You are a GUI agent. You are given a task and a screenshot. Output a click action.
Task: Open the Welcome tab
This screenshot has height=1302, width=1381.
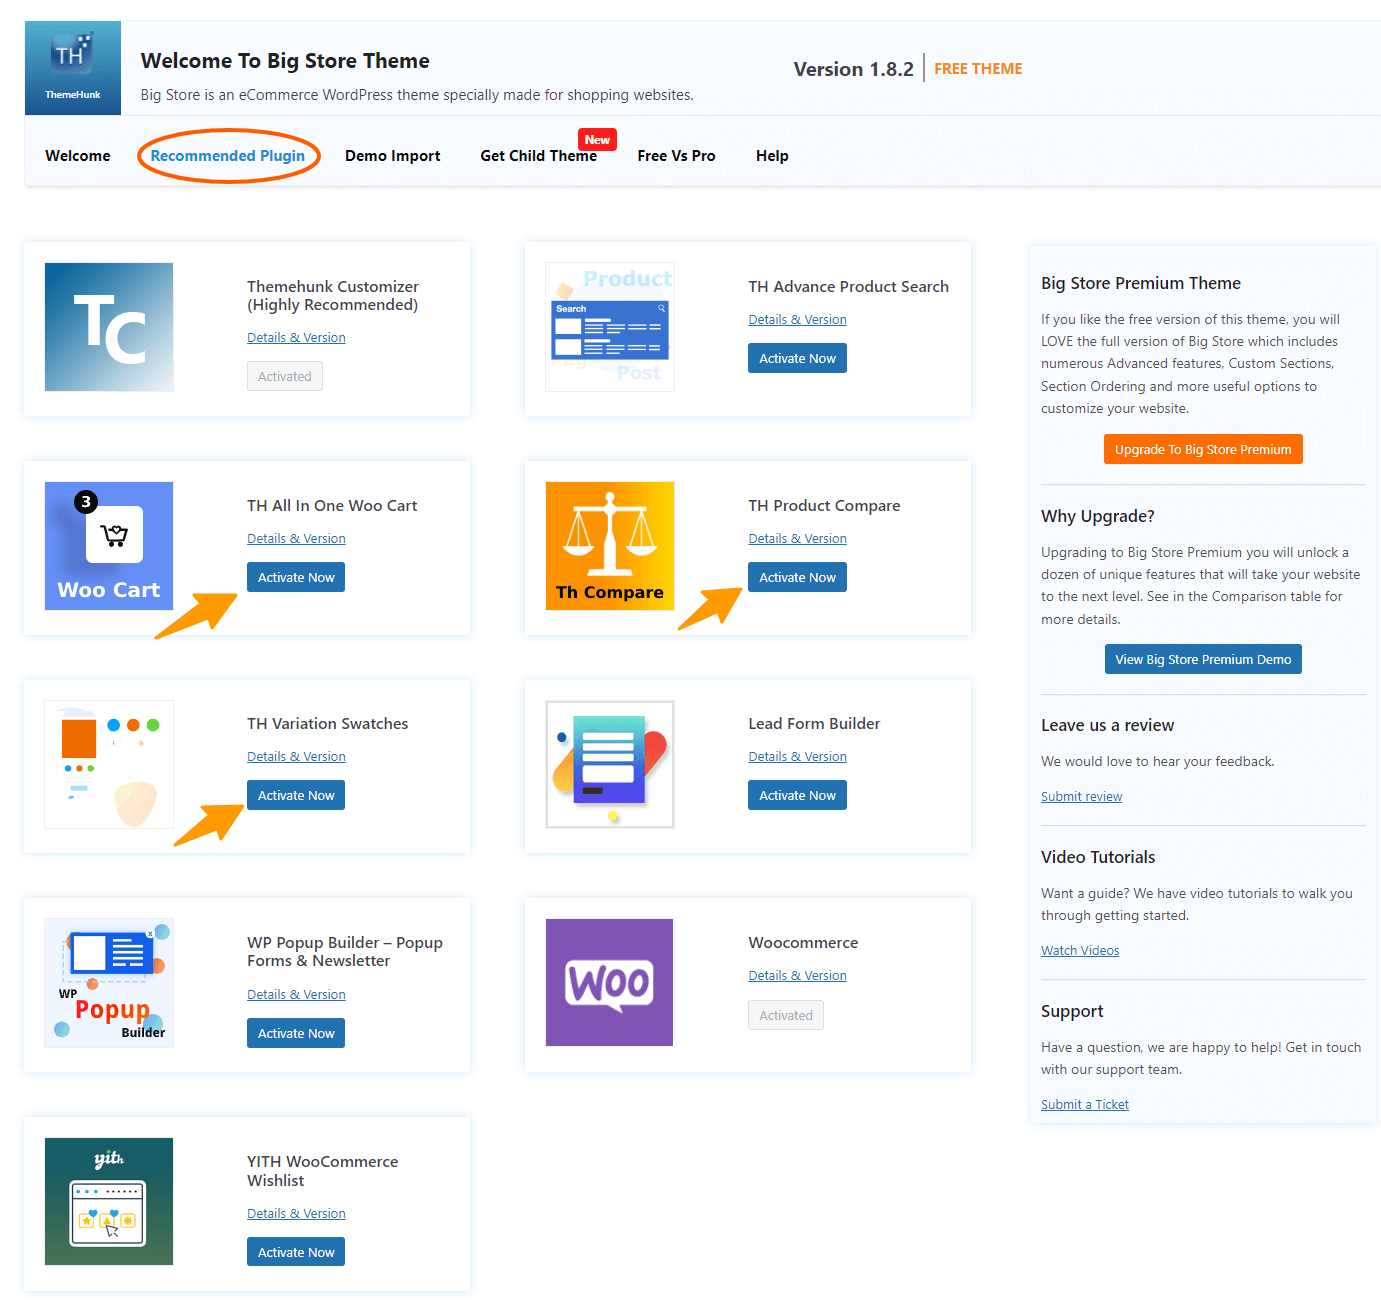[78, 156]
